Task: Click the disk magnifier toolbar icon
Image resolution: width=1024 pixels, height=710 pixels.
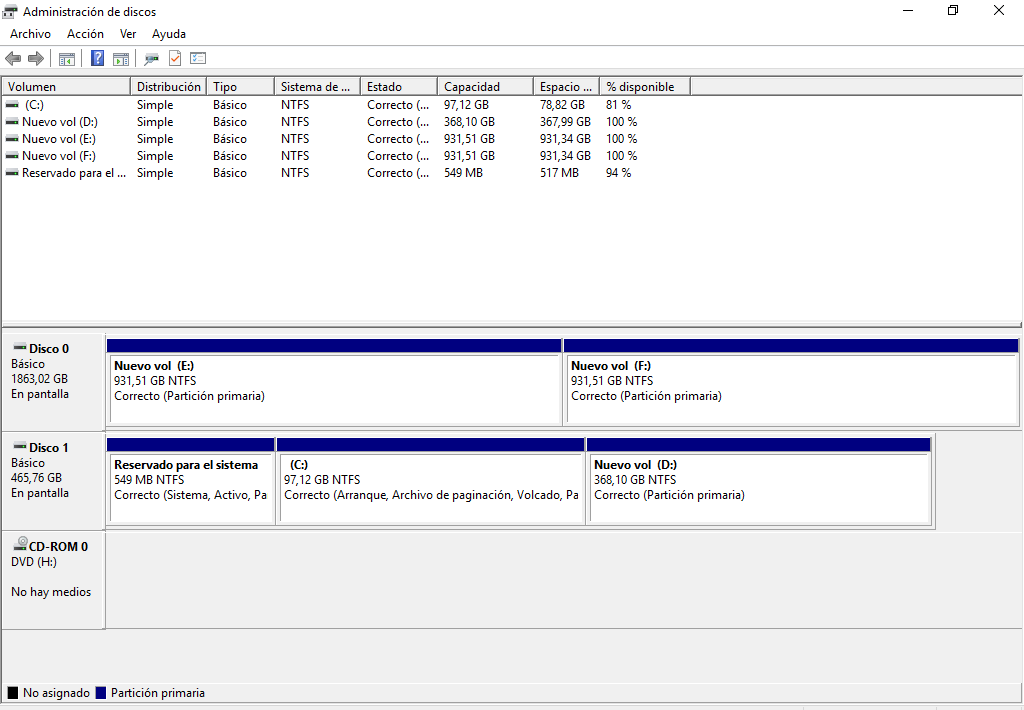Action: (x=151, y=59)
